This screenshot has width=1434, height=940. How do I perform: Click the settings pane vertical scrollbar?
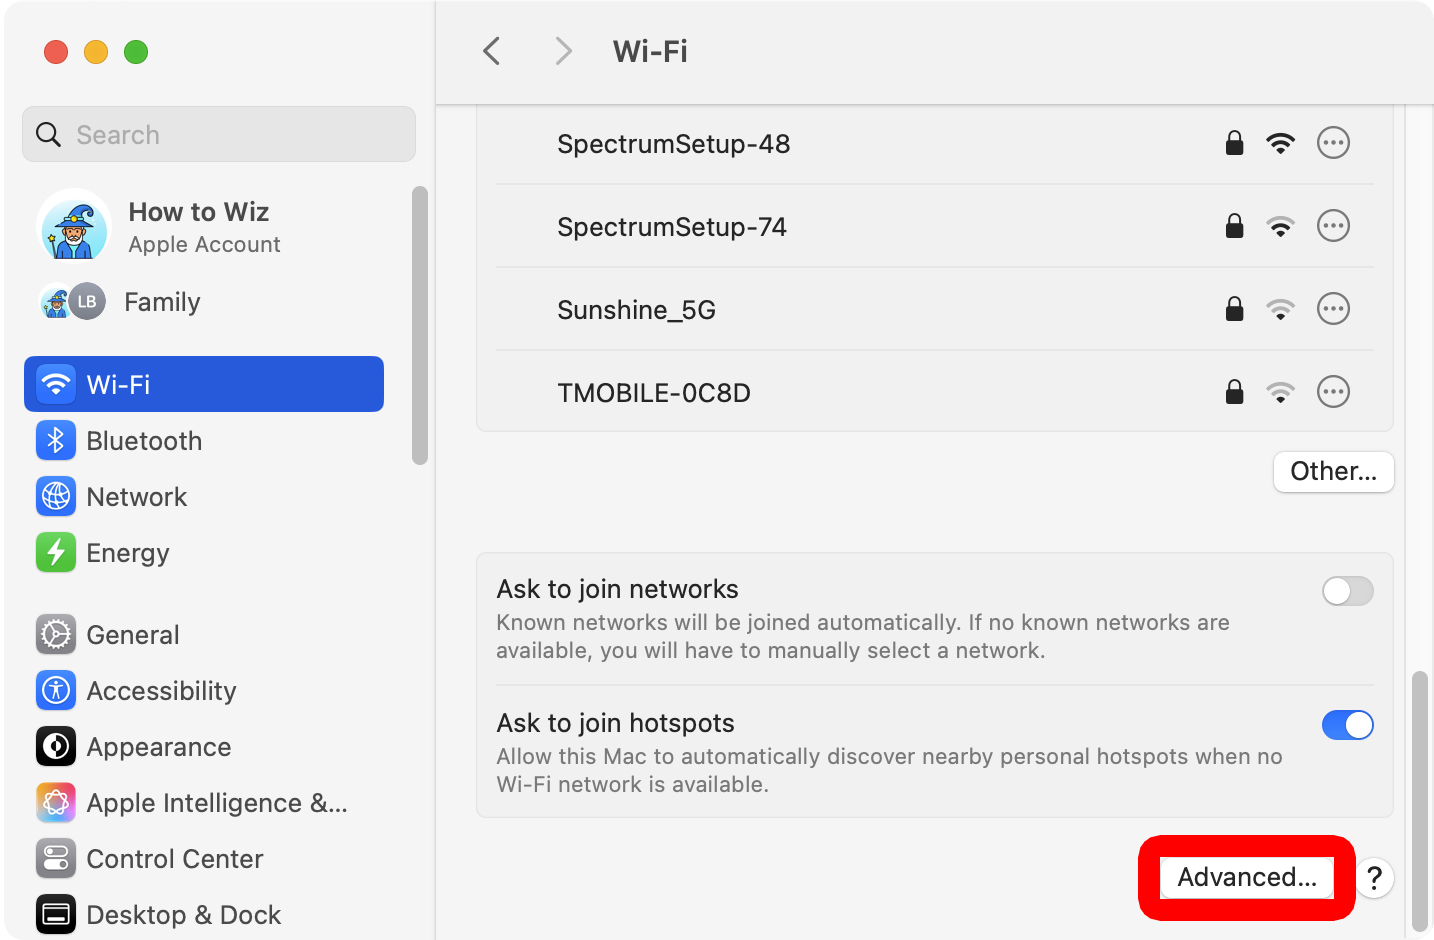pyautogui.click(x=1419, y=800)
